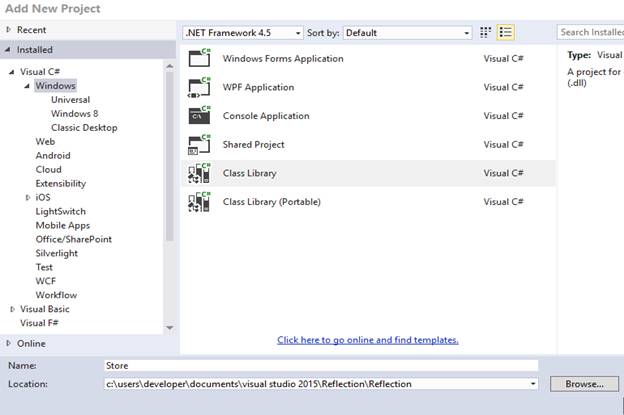The height and width of the screenshot is (415, 624).
Task: Select the Office/SharePoint category
Action: click(74, 239)
